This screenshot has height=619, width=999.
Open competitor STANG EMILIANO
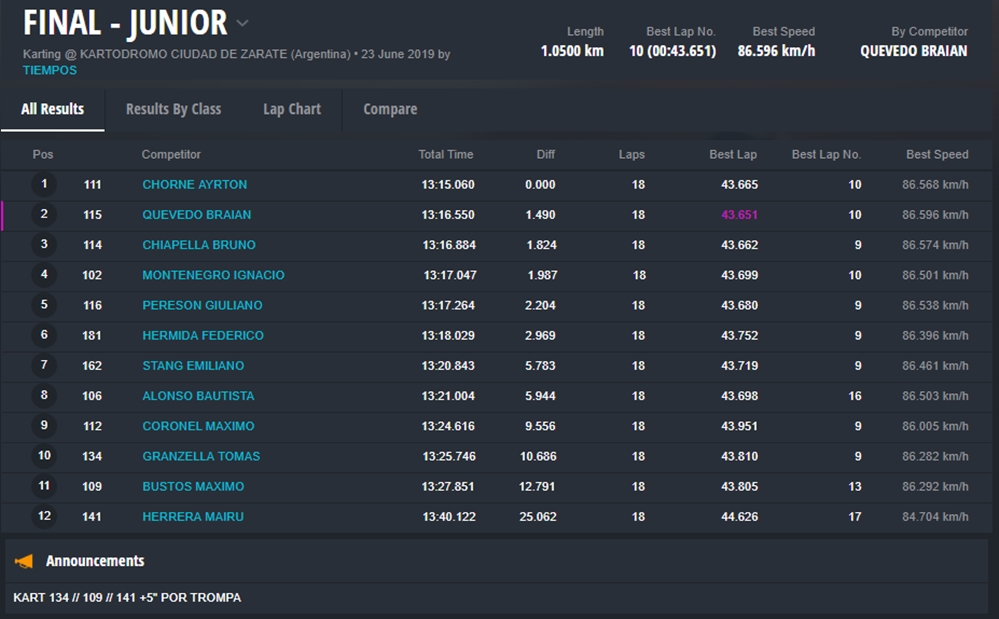click(192, 366)
